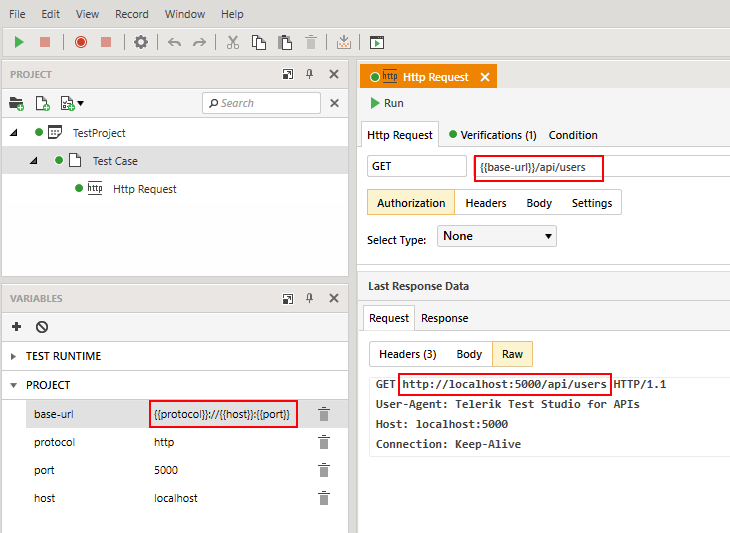Click the host value localhost

[176, 498]
